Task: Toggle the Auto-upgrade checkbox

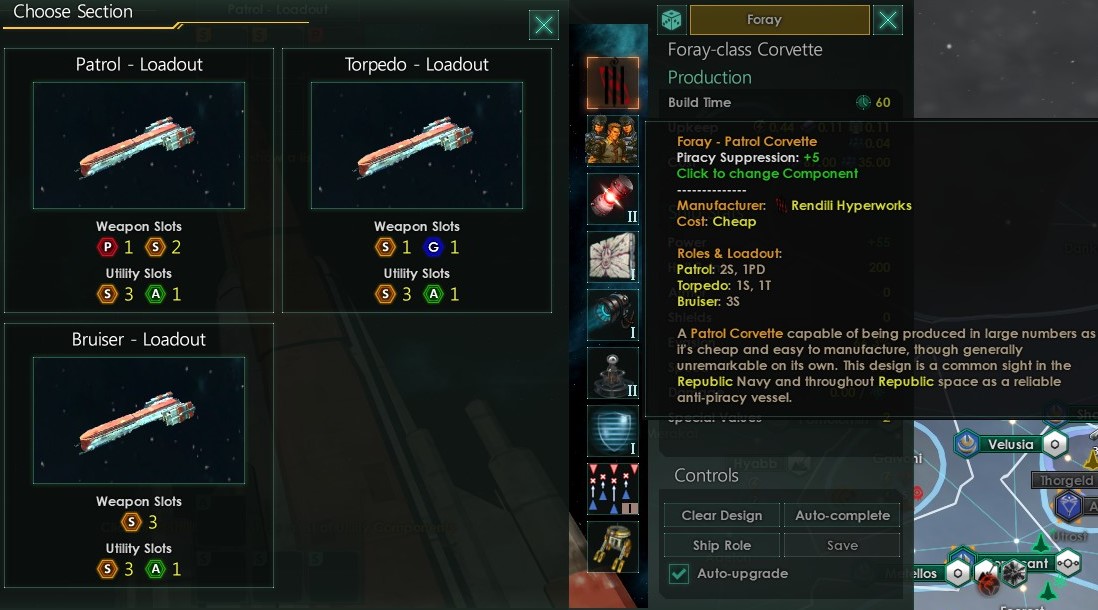Action: 679,574
